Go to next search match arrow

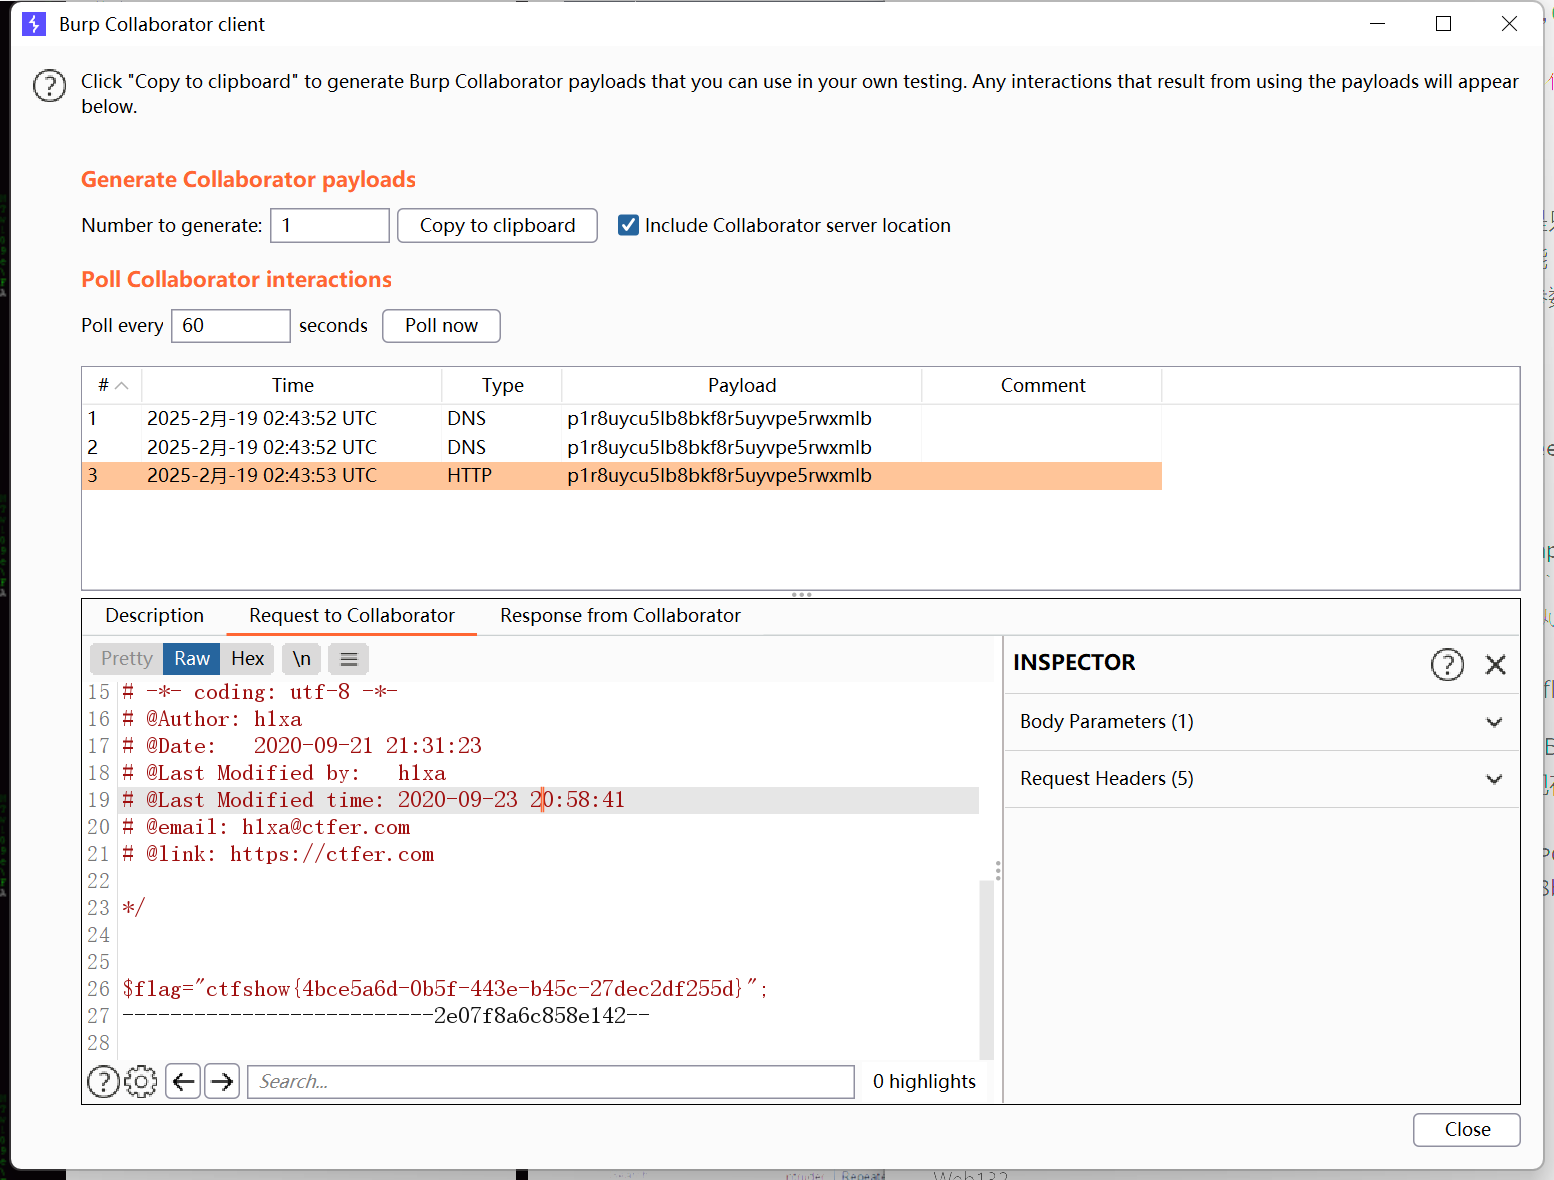pos(222,1081)
